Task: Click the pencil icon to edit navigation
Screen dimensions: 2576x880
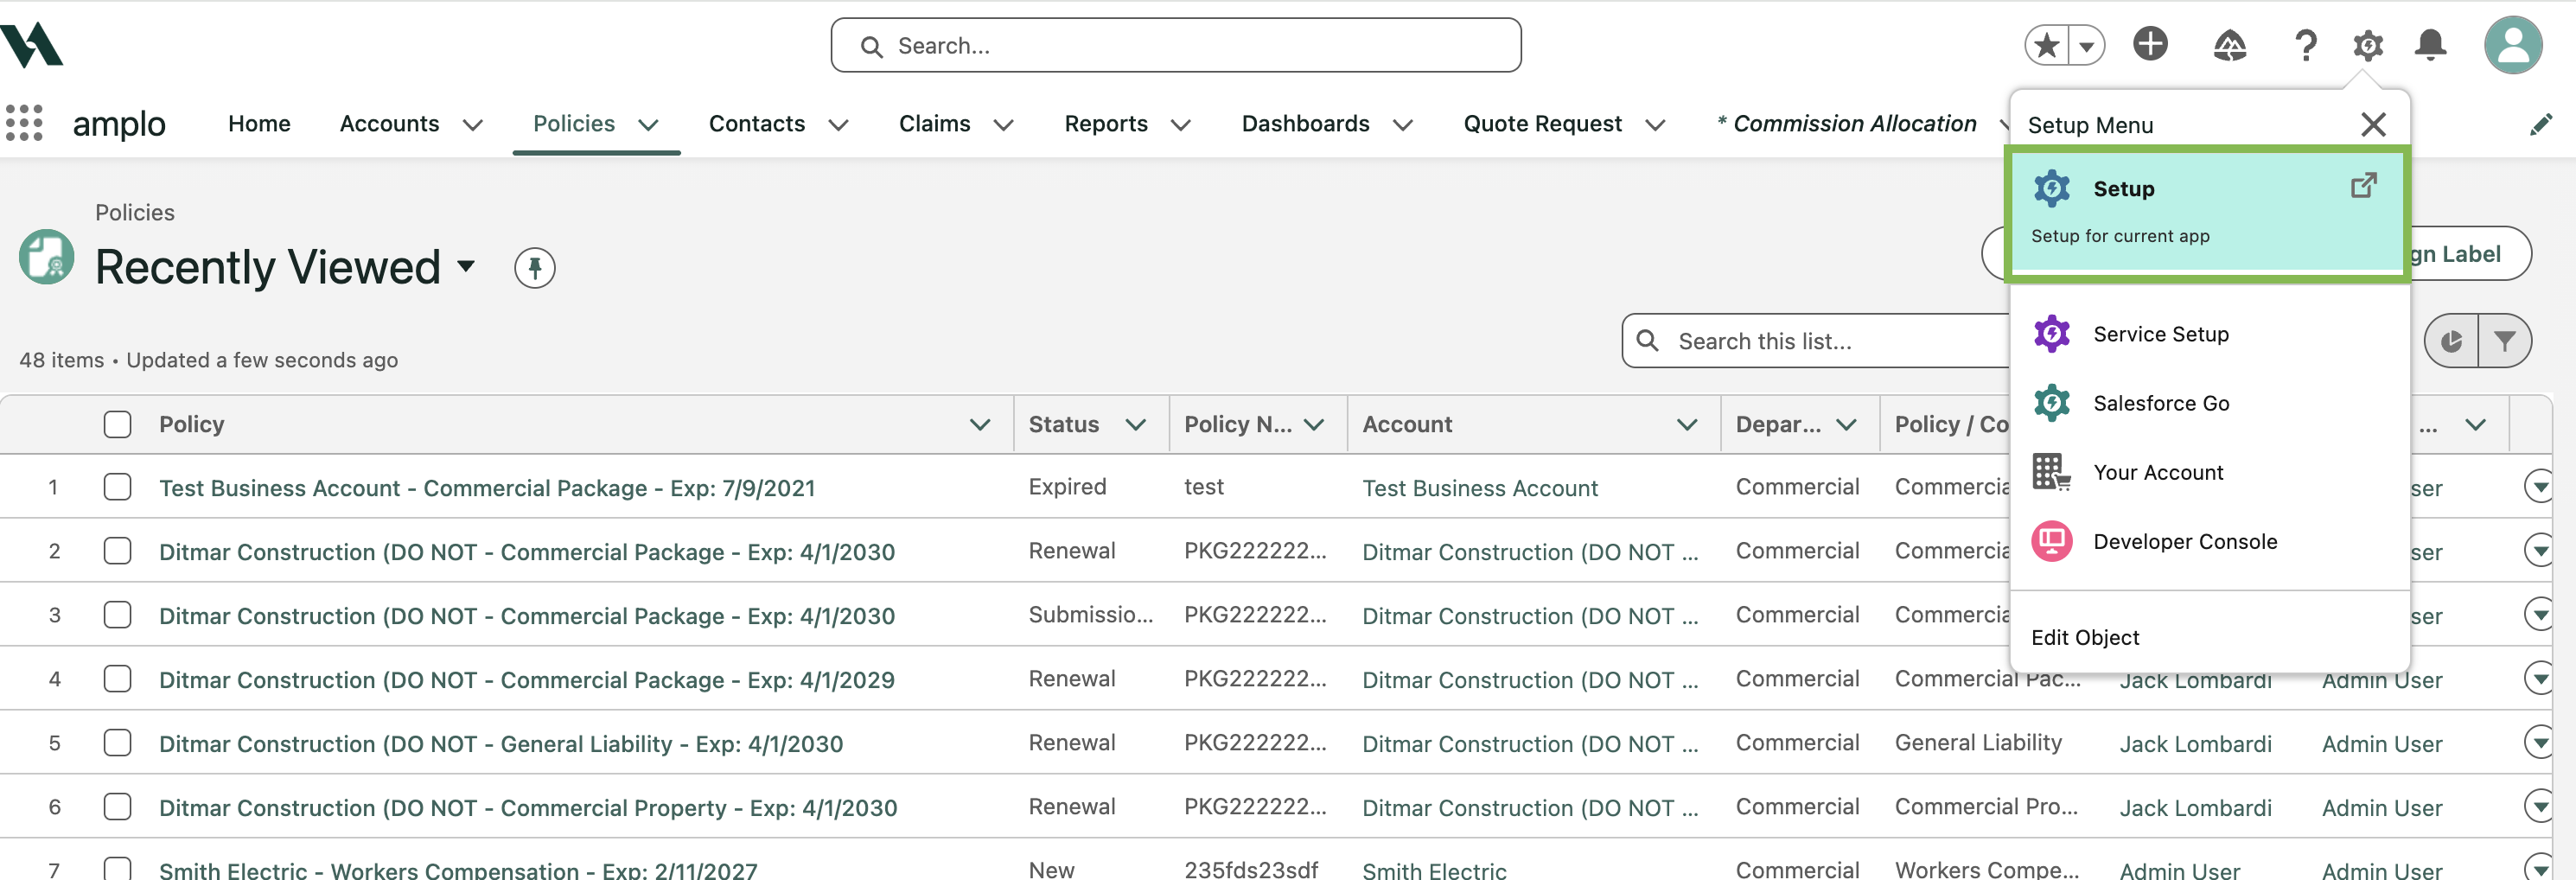Action: click(x=2540, y=124)
